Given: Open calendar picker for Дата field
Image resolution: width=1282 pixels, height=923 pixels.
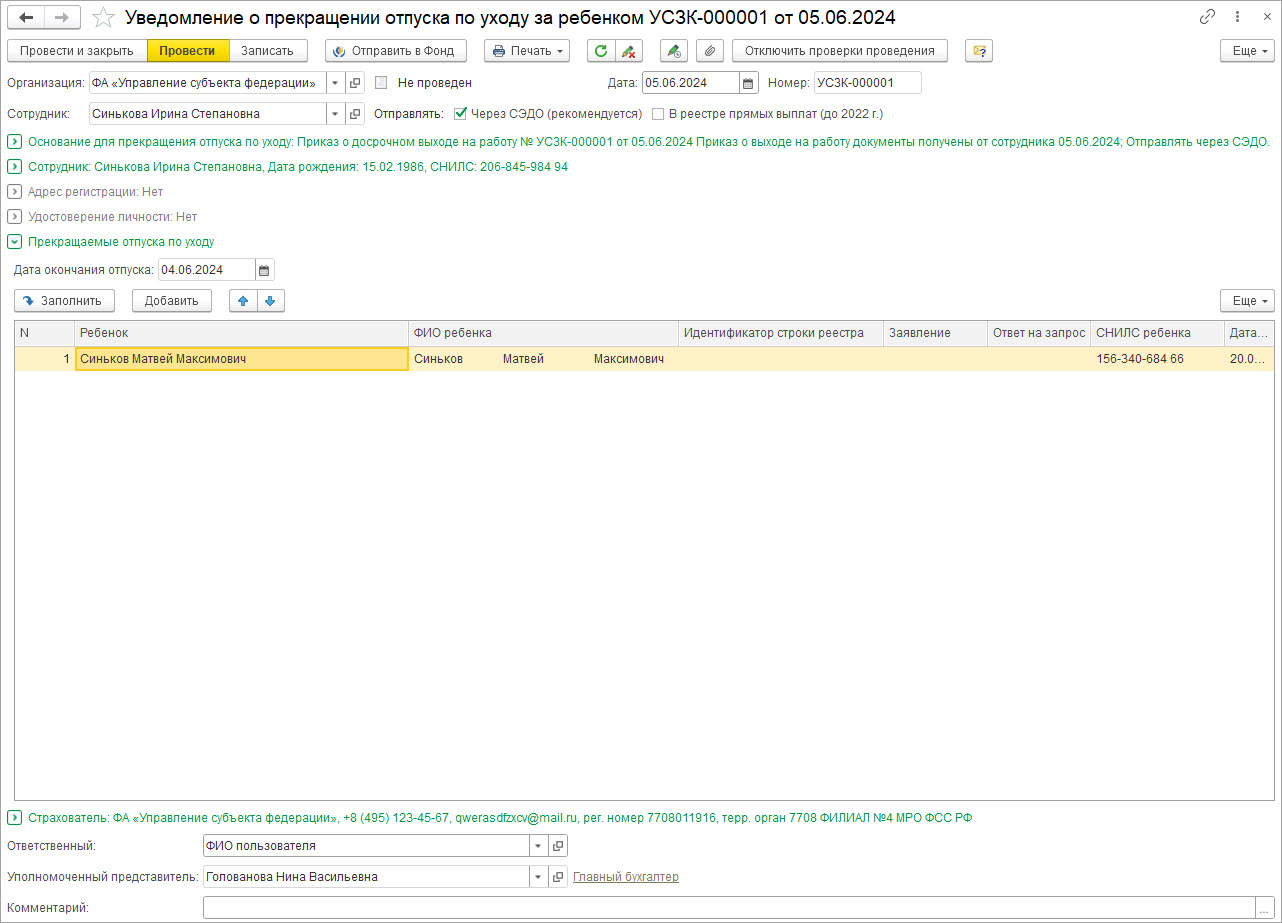Looking at the screenshot, I should click(x=749, y=83).
